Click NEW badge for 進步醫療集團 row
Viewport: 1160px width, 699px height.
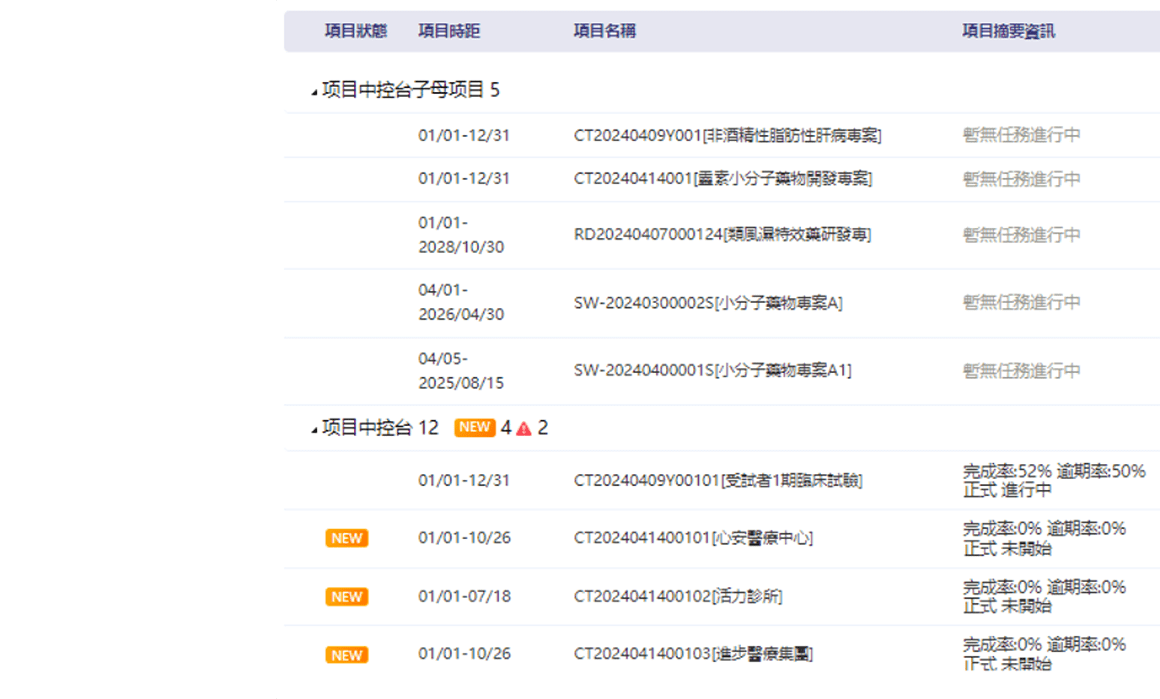pyautogui.click(x=346, y=655)
